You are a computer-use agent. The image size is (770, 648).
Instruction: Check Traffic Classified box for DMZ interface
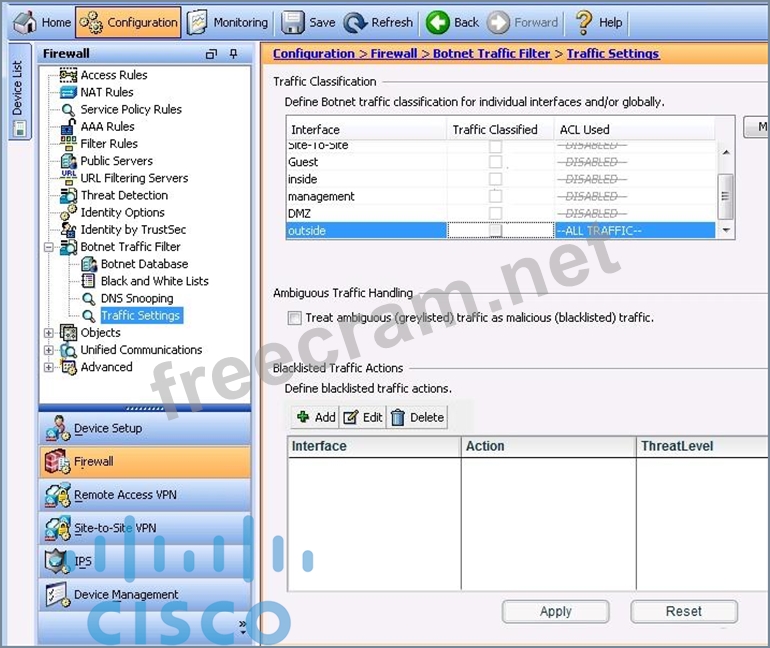(x=495, y=214)
